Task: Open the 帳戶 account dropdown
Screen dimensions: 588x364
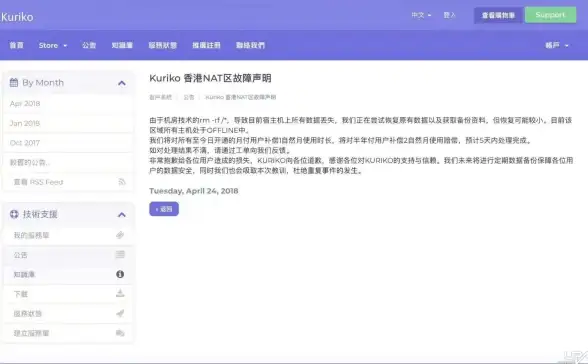Action: tap(557, 45)
